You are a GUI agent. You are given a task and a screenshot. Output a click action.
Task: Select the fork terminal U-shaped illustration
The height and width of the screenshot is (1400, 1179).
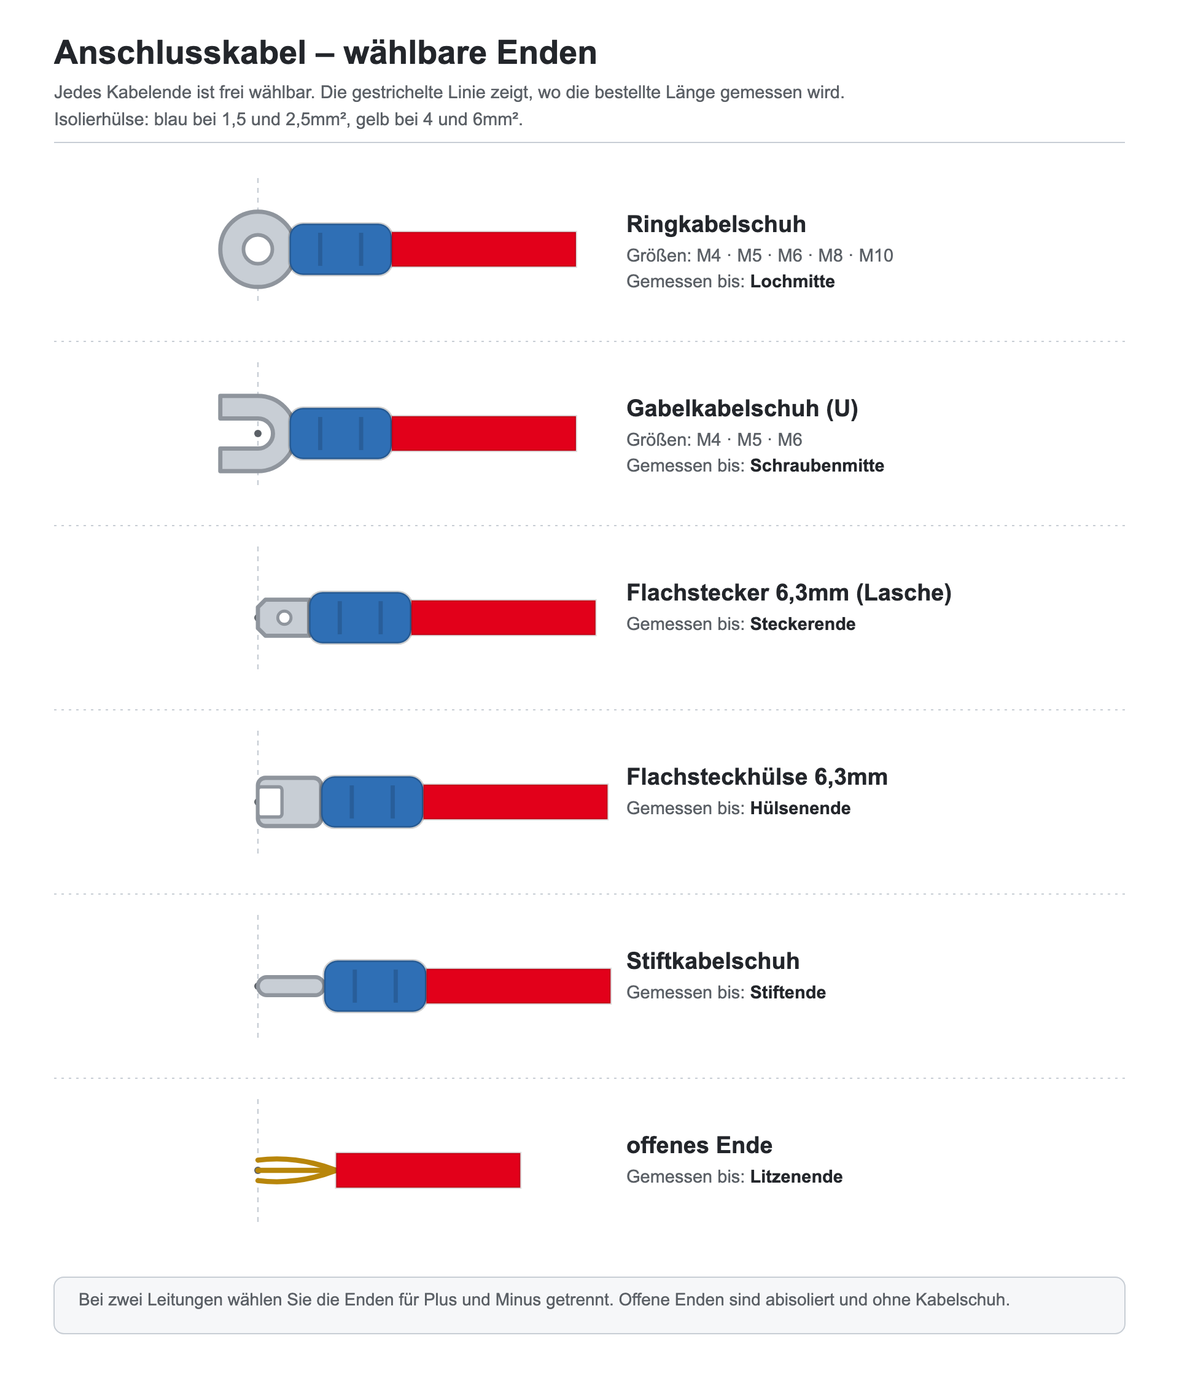255,433
